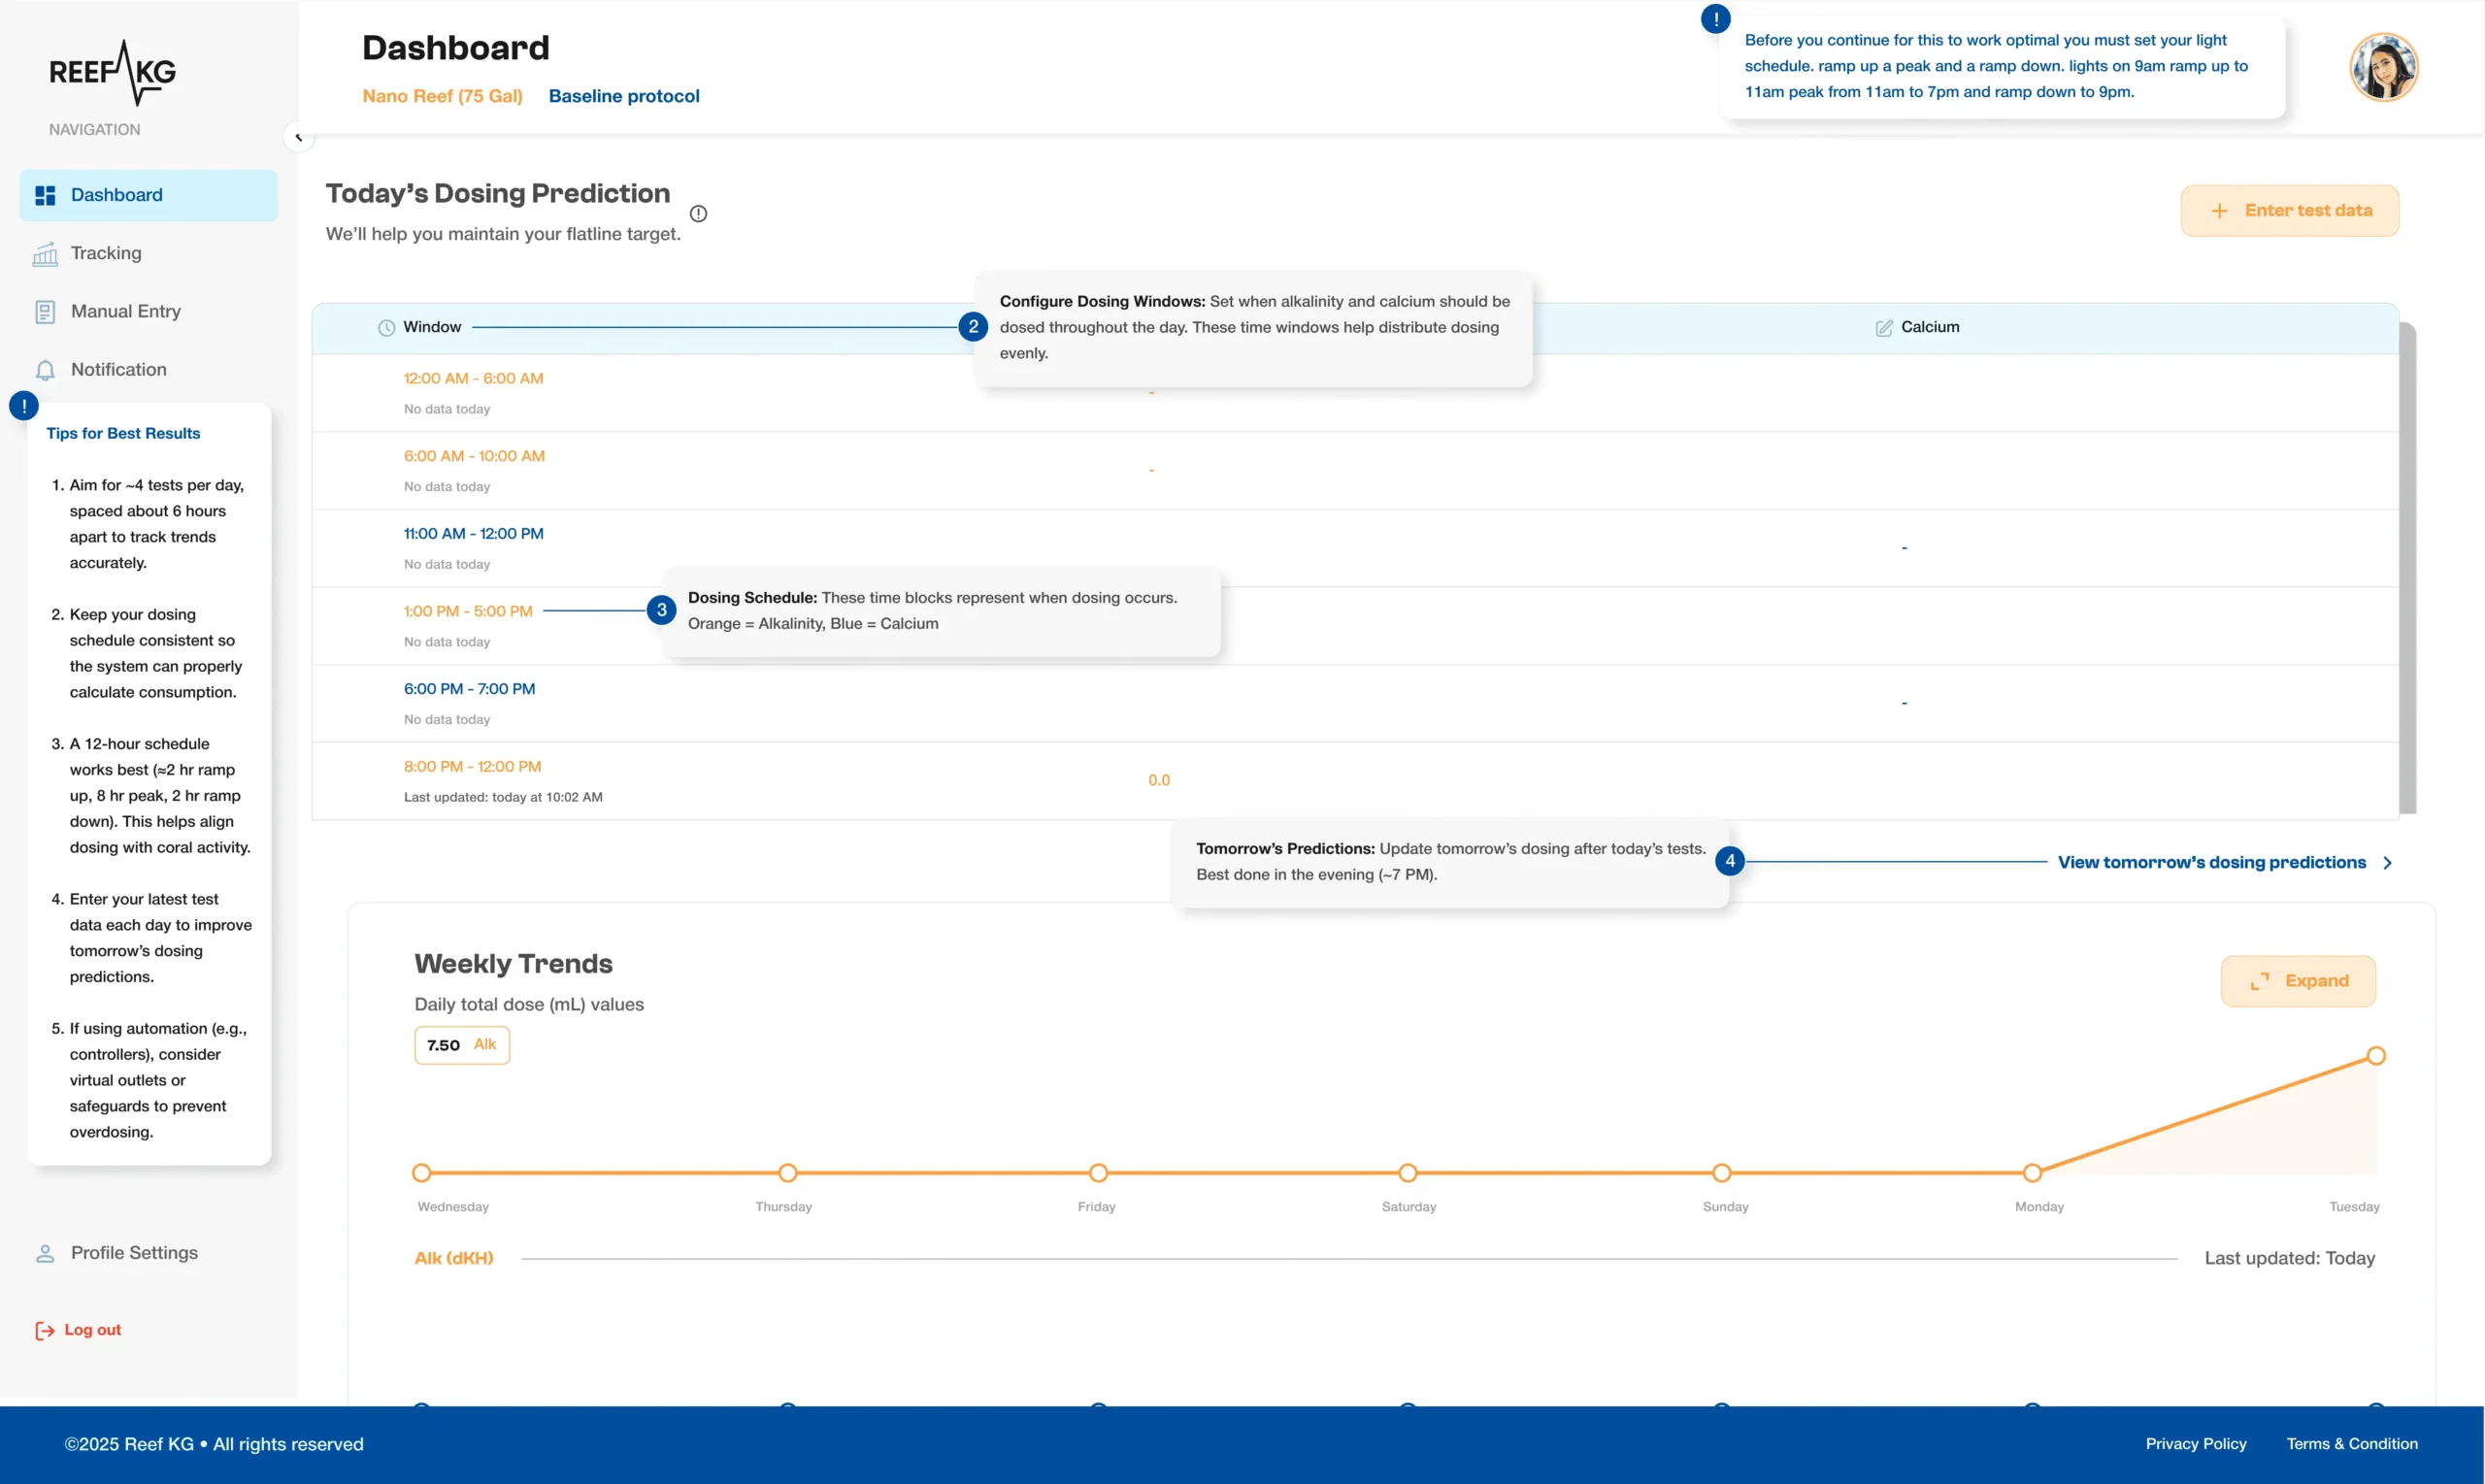Click the Friday data point on the chart
The height and width of the screenshot is (1484, 2485).
click(1099, 1173)
